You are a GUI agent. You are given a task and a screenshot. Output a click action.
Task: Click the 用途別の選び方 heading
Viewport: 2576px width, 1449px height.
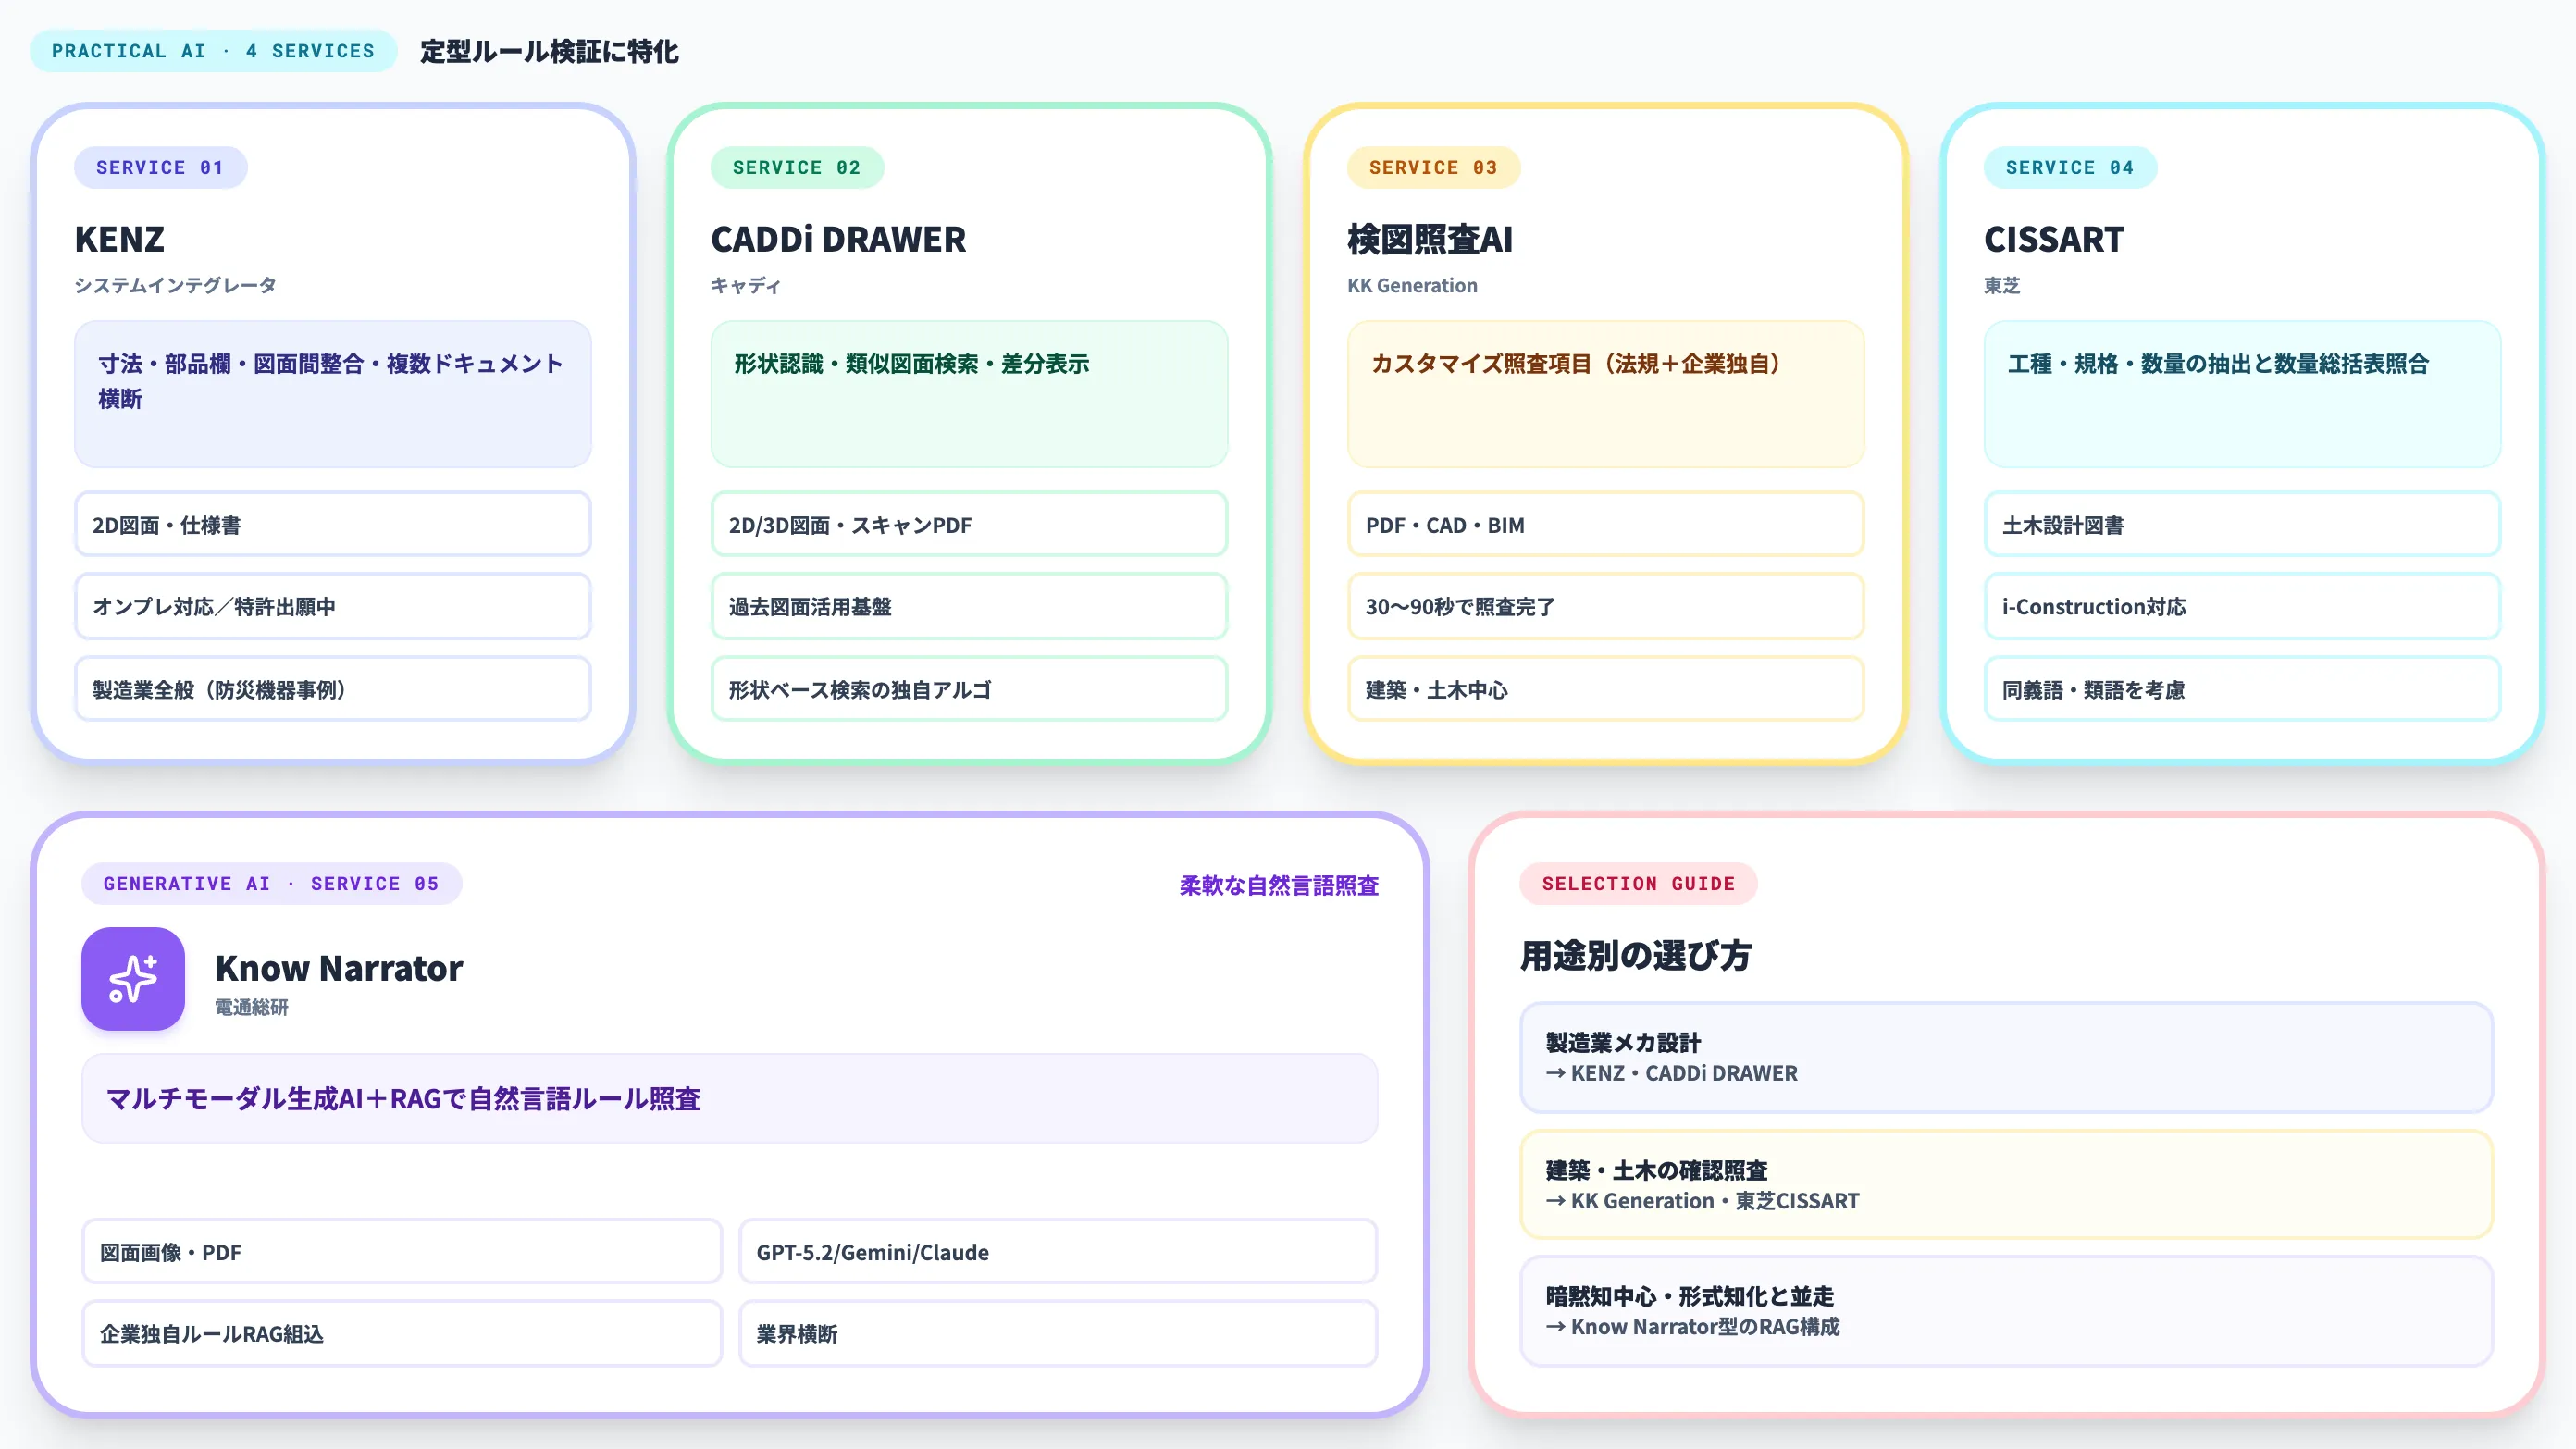click(x=1635, y=955)
